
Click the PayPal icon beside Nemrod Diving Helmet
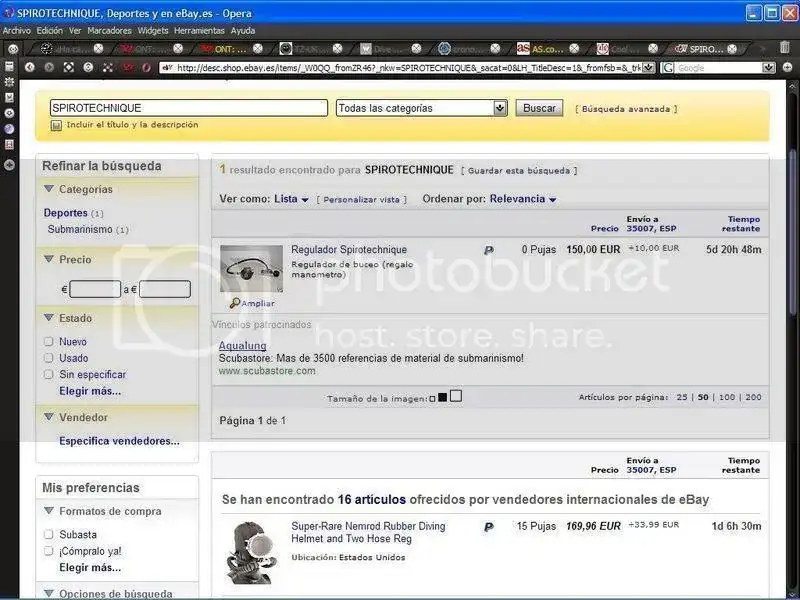point(489,527)
